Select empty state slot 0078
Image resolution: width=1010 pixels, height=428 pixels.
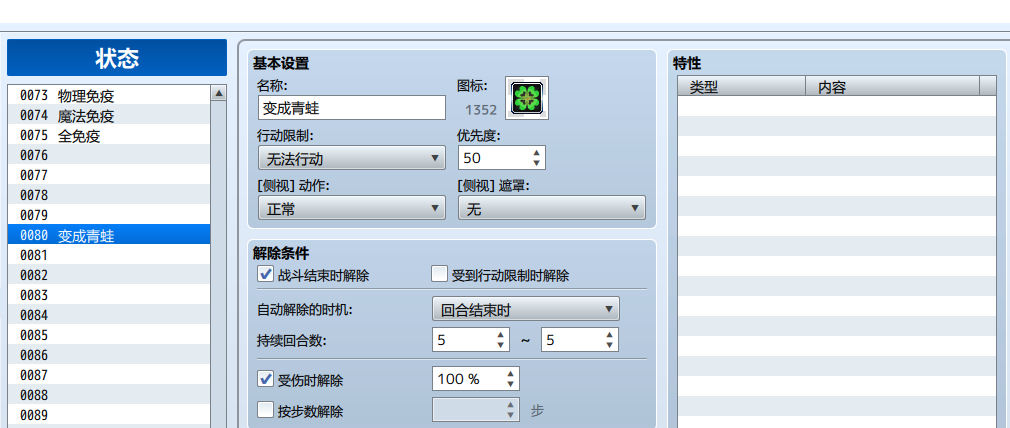click(109, 195)
